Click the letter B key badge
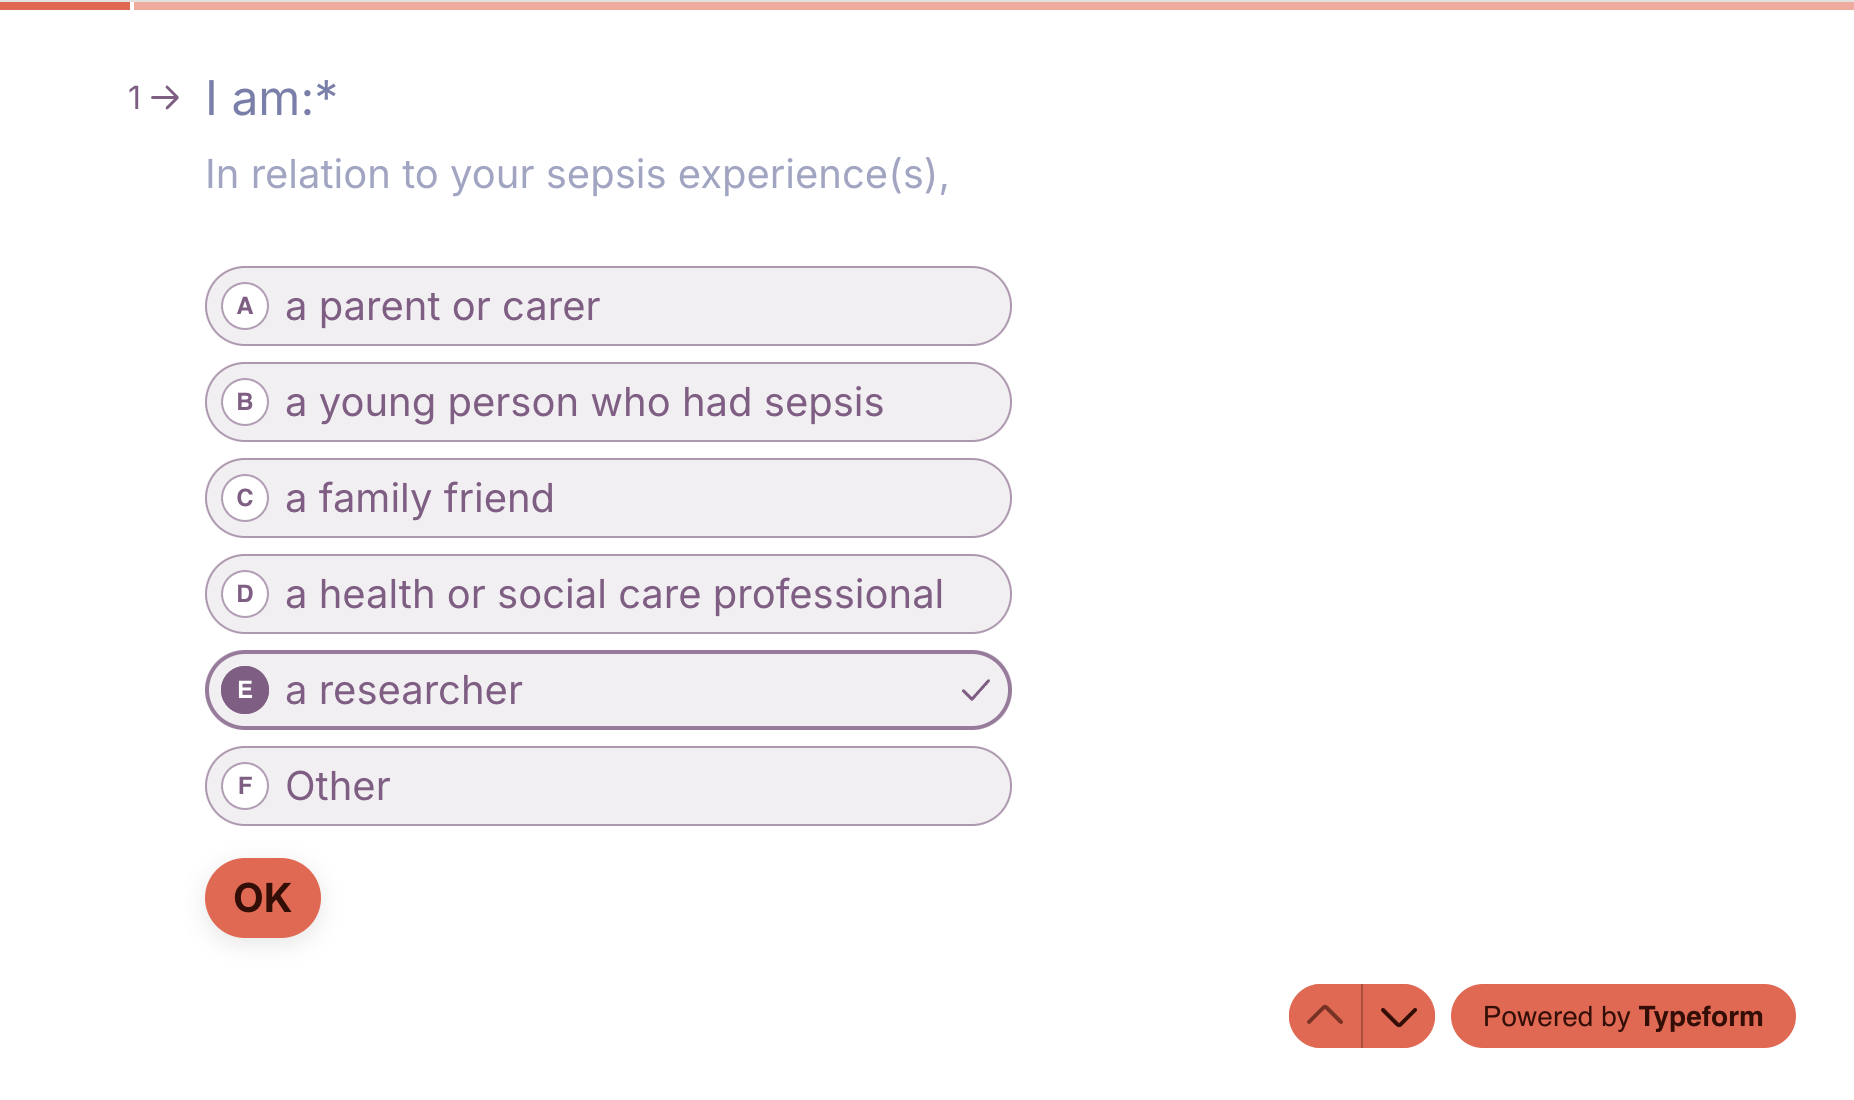This screenshot has height=1100, width=1854. (245, 402)
